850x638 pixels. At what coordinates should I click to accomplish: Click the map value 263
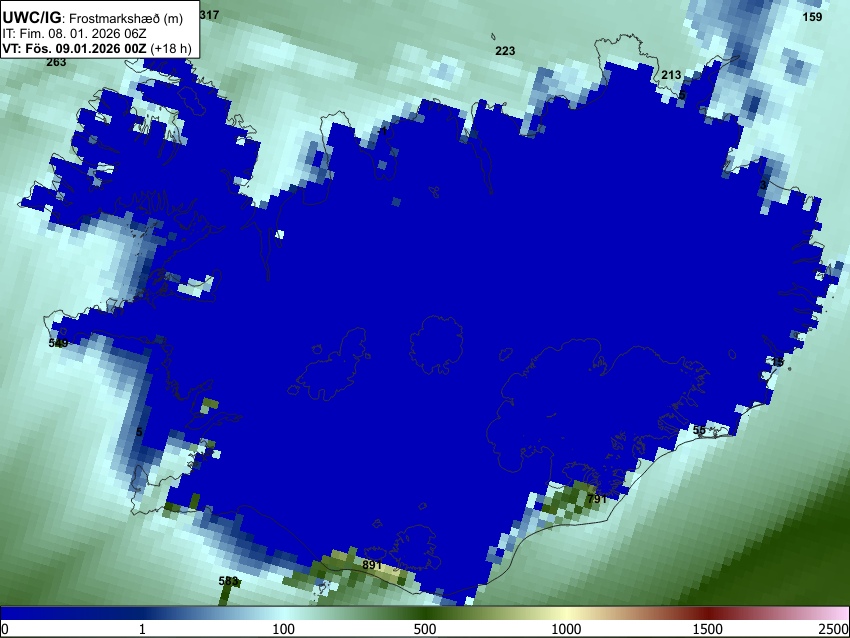[56, 62]
